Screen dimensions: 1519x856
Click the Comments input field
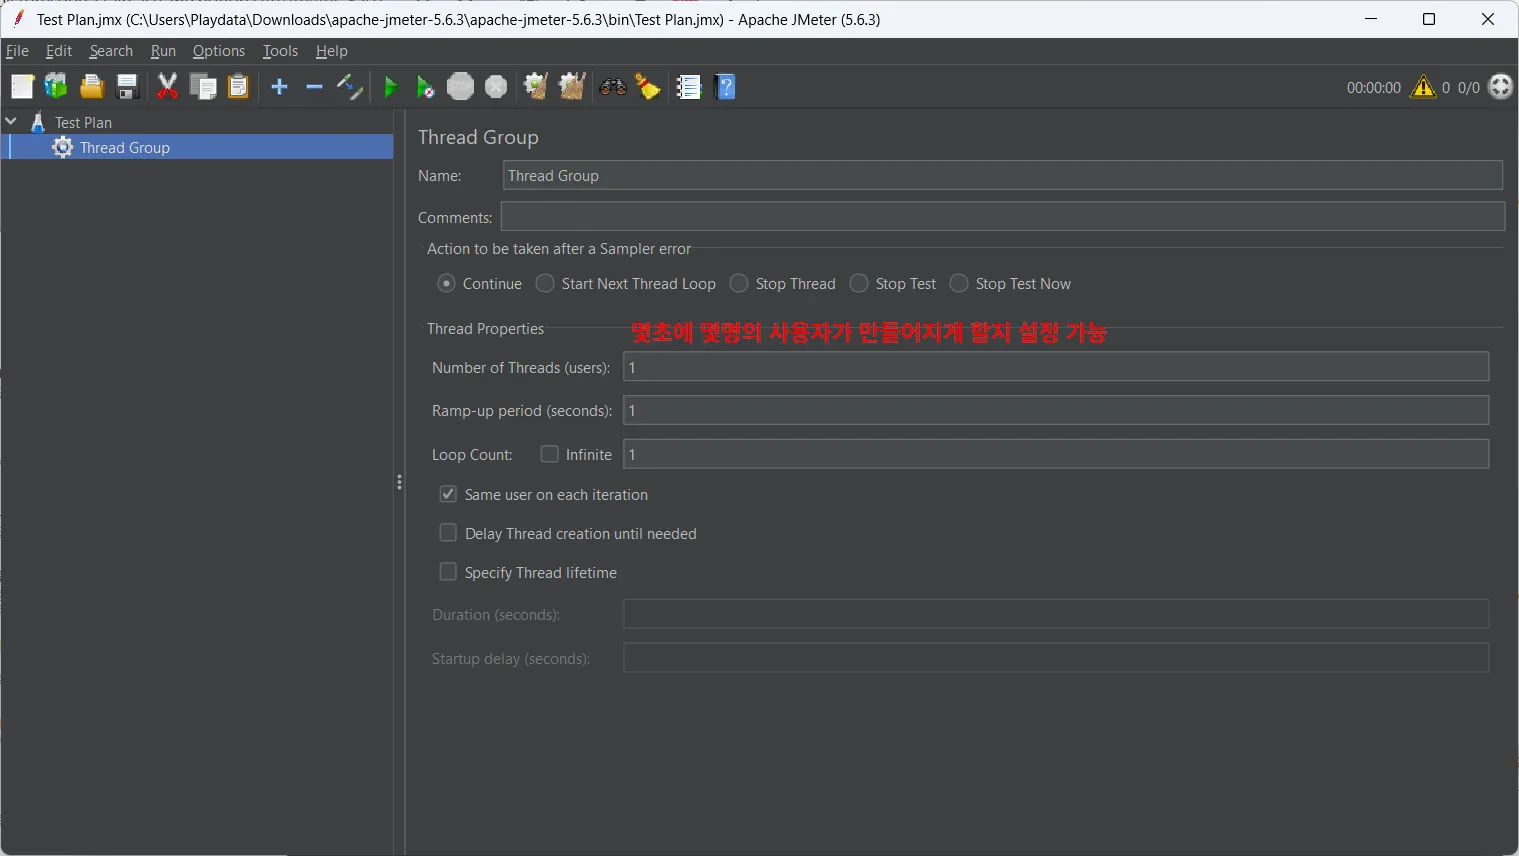(1003, 216)
